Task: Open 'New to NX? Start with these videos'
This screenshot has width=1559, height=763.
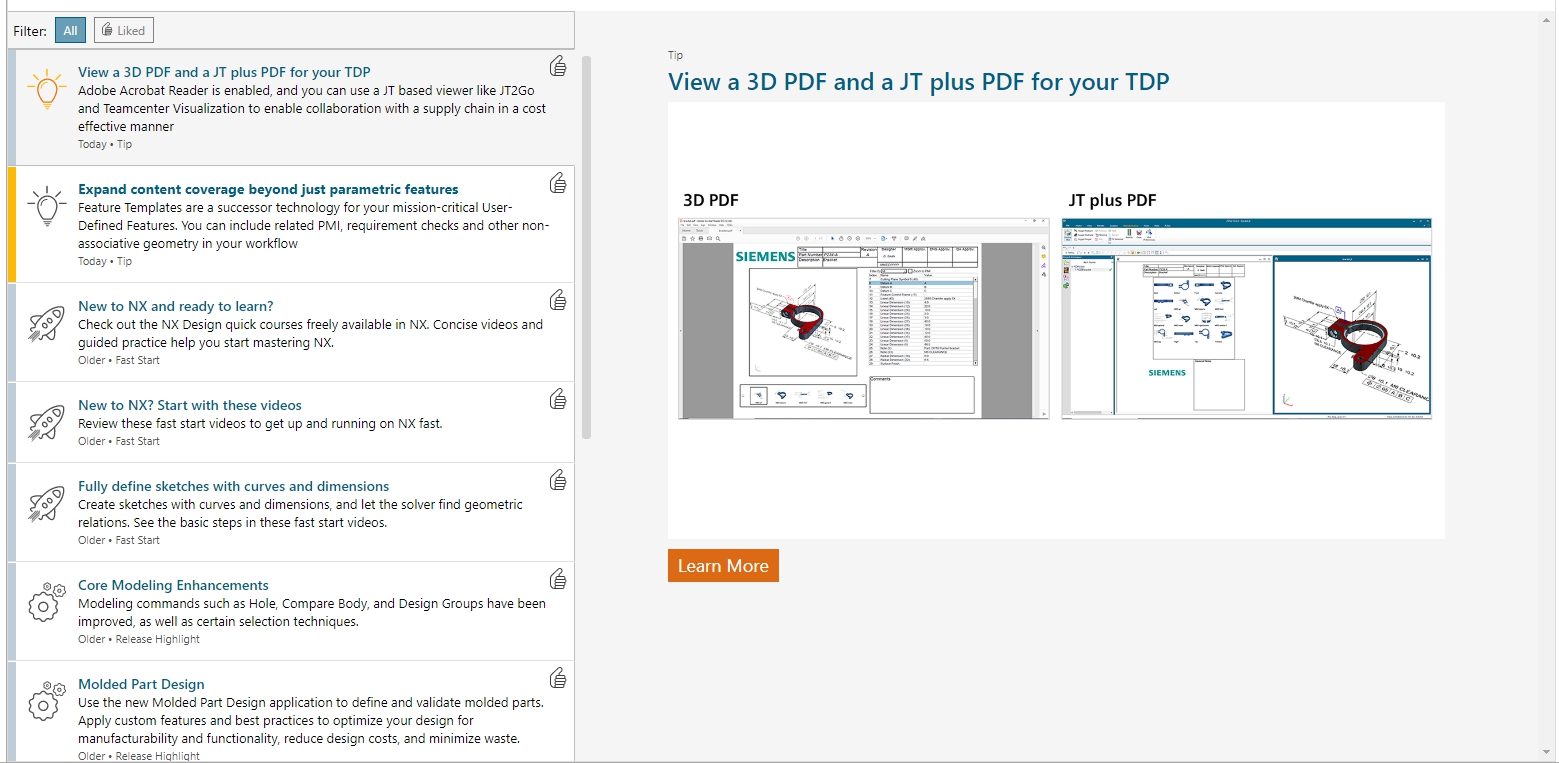Action: coord(190,405)
